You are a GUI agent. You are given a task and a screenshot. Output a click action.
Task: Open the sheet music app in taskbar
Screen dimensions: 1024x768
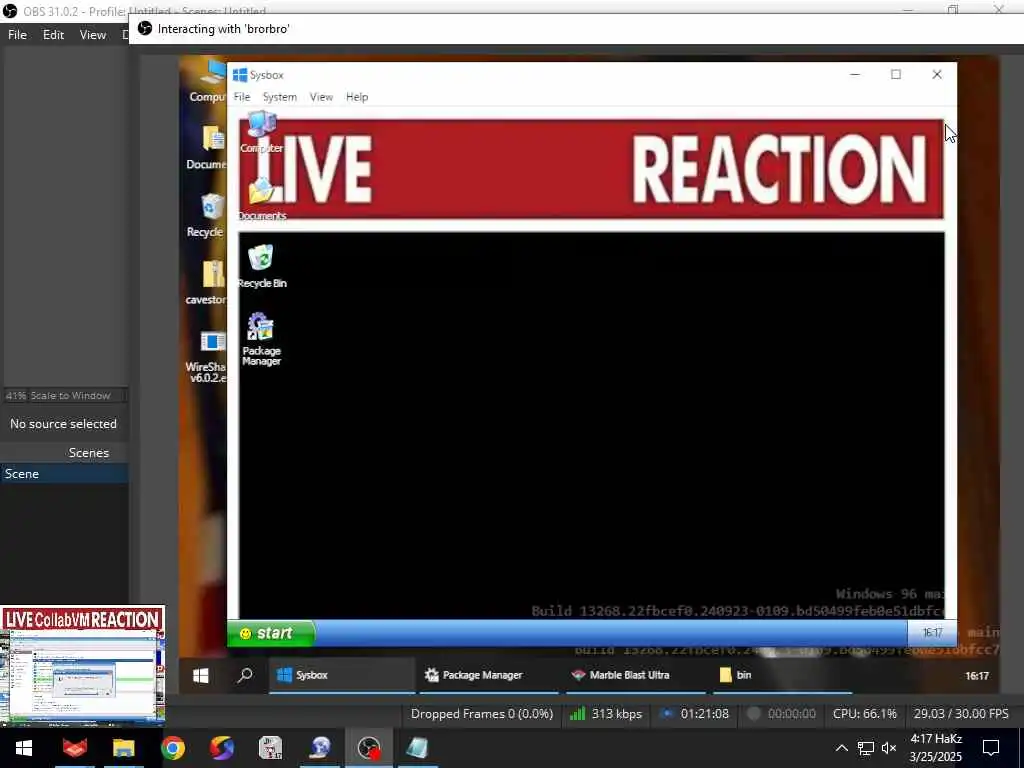[x=270, y=748]
